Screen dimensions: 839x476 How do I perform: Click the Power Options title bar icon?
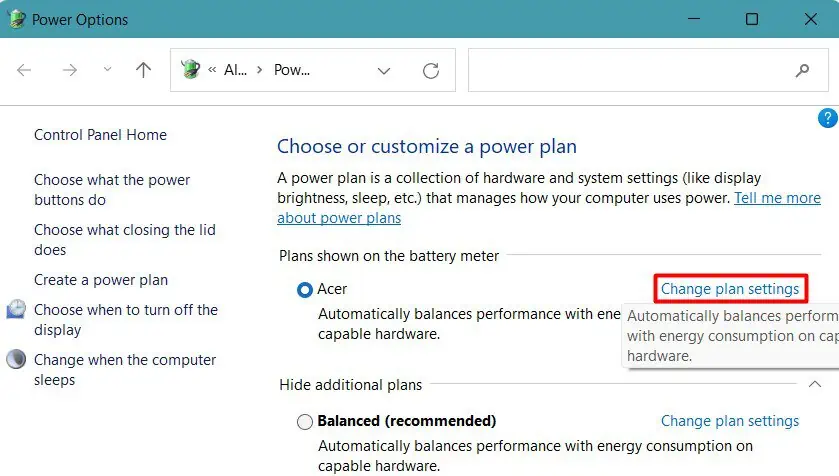(17, 19)
